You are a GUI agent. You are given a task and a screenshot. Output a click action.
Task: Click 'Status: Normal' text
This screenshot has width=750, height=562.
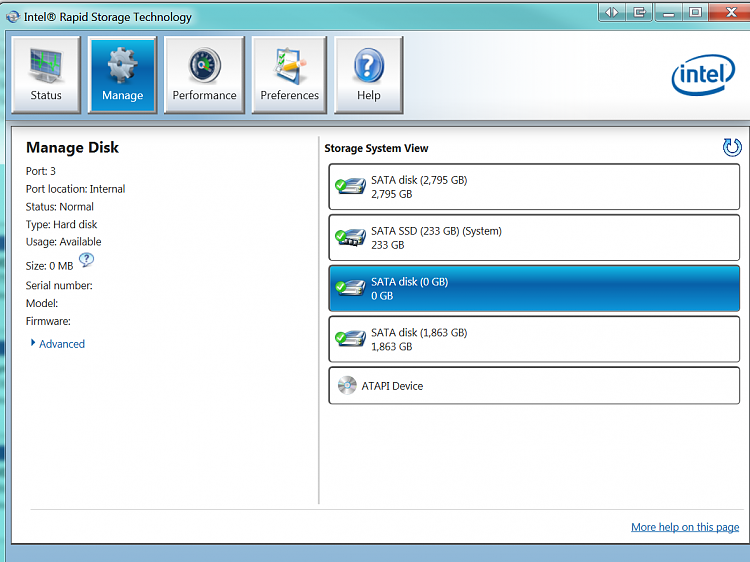(60, 207)
